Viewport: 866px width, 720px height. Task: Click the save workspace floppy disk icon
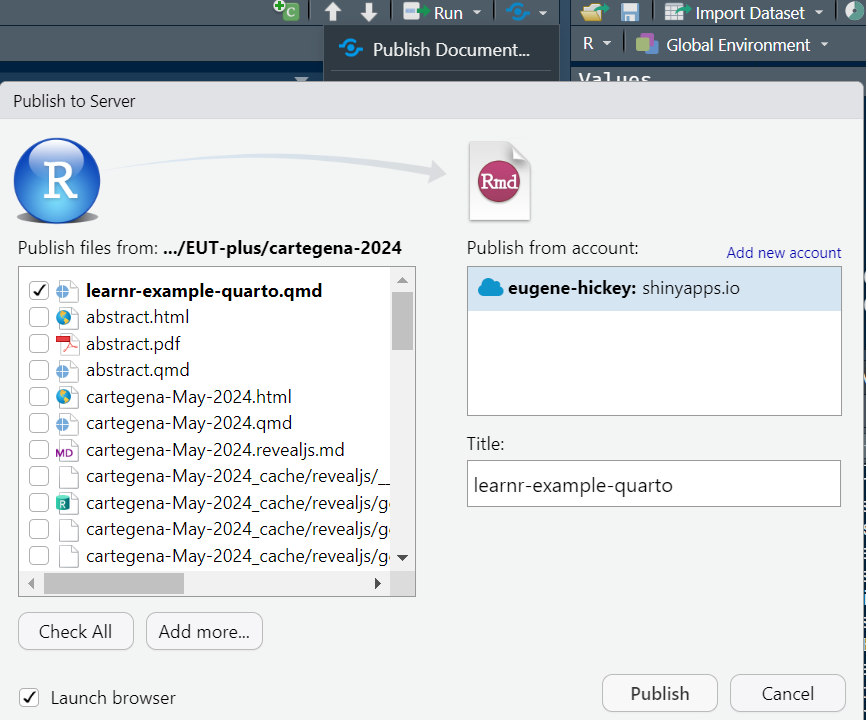click(x=630, y=12)
